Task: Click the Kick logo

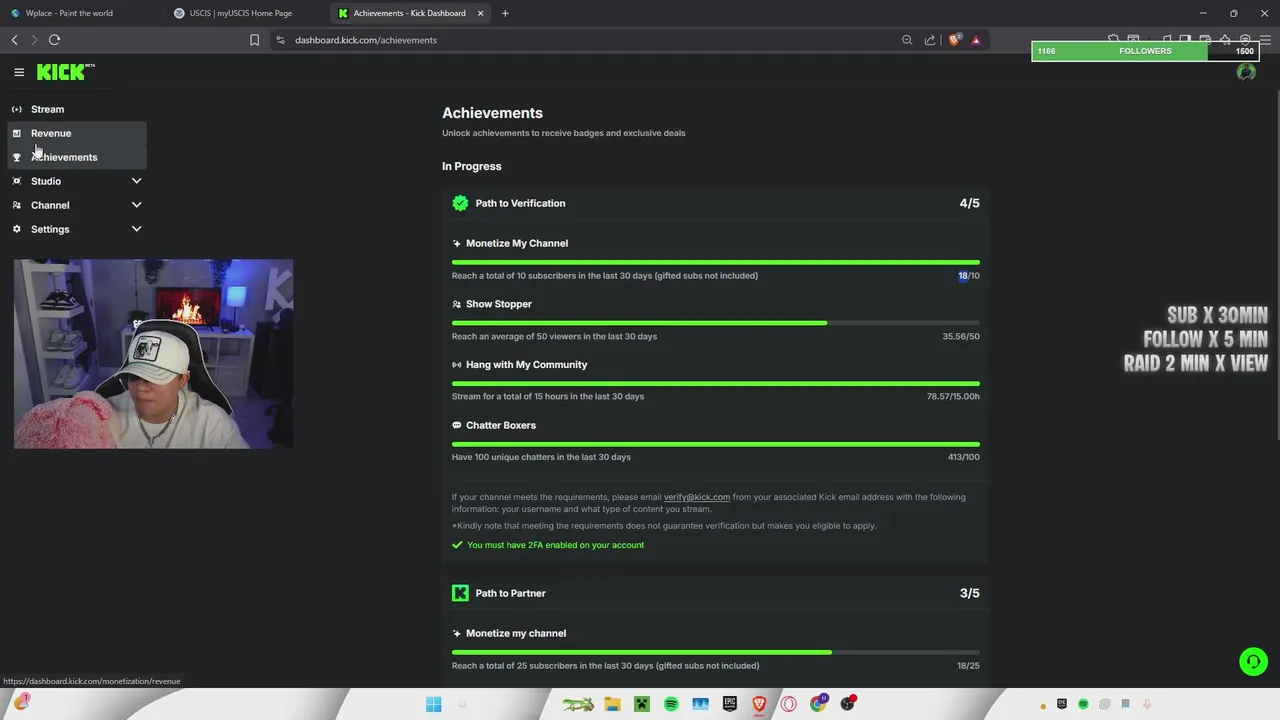Action: click(x=65, y=72)
